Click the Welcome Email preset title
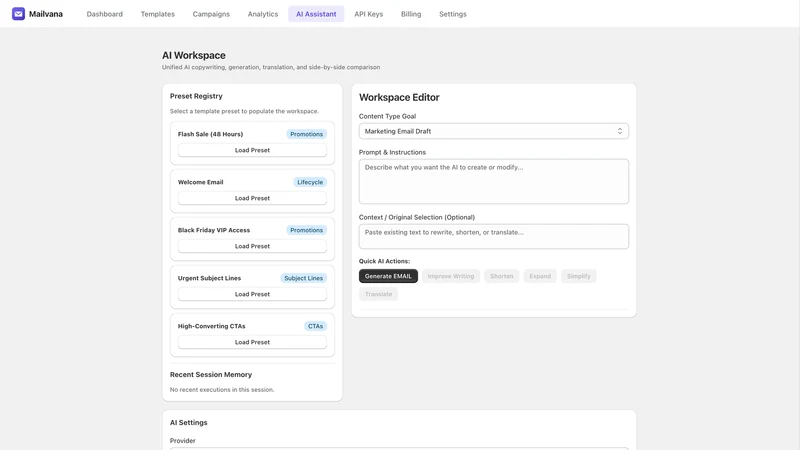This screenshot has width=800, height=450. tap(201, 182)
